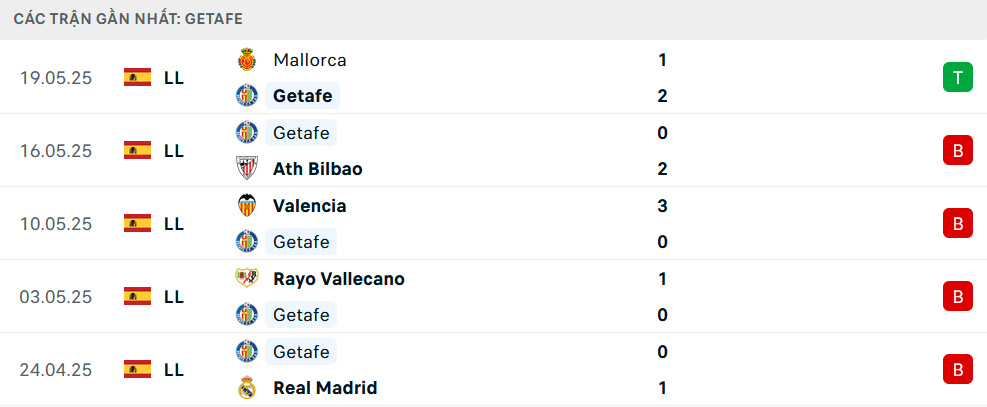
Task: Click Spain flag for 19.05.25 match
Action: click(137, 77)
